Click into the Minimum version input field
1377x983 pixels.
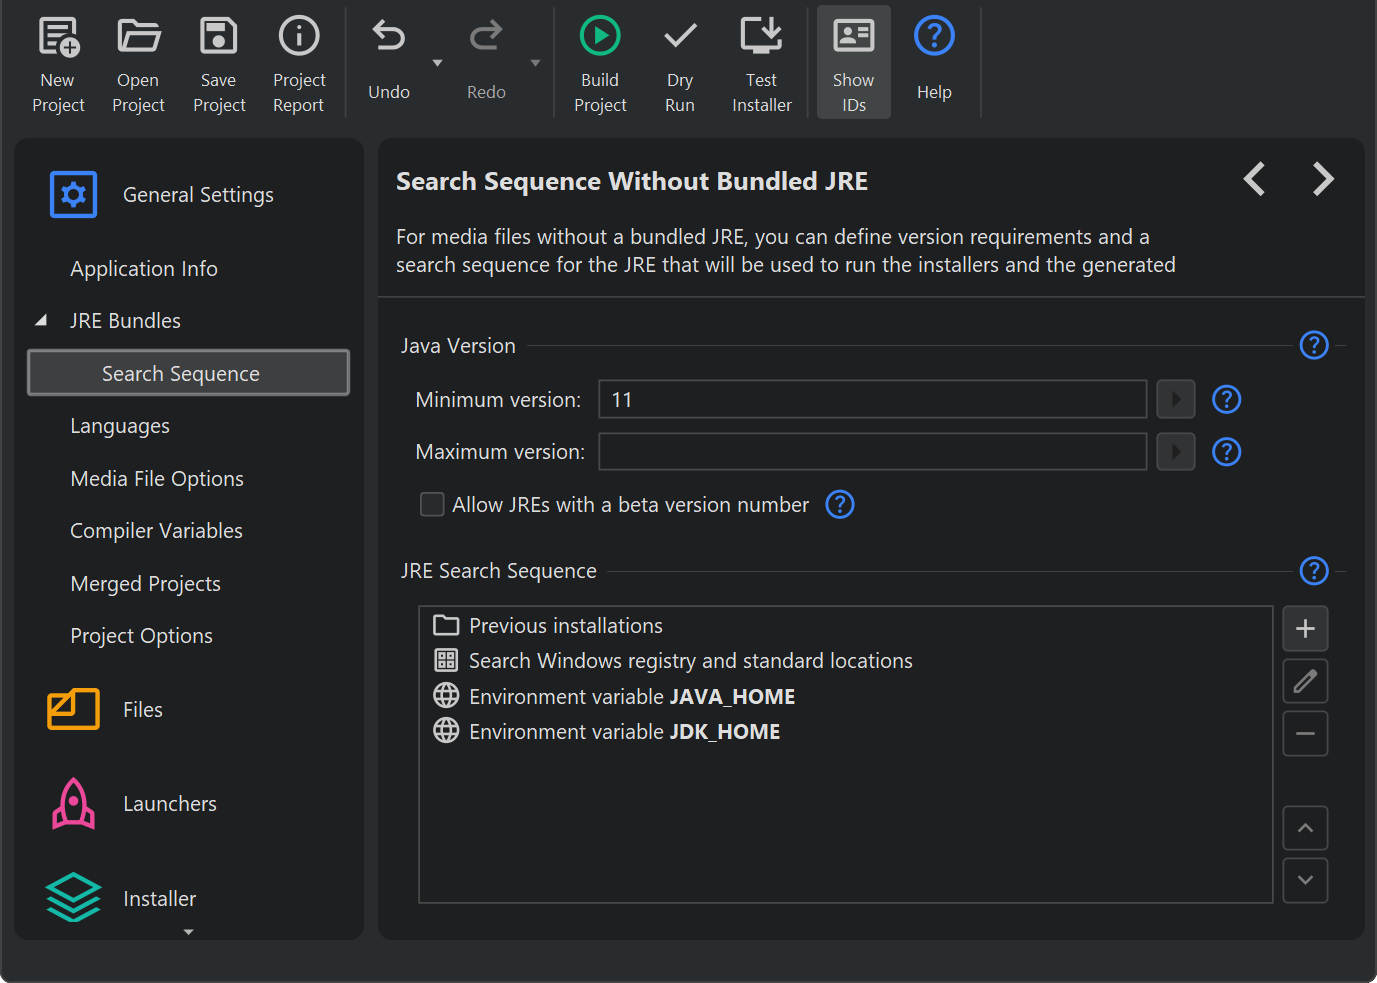pyautogui.click(x=872, y=400)
